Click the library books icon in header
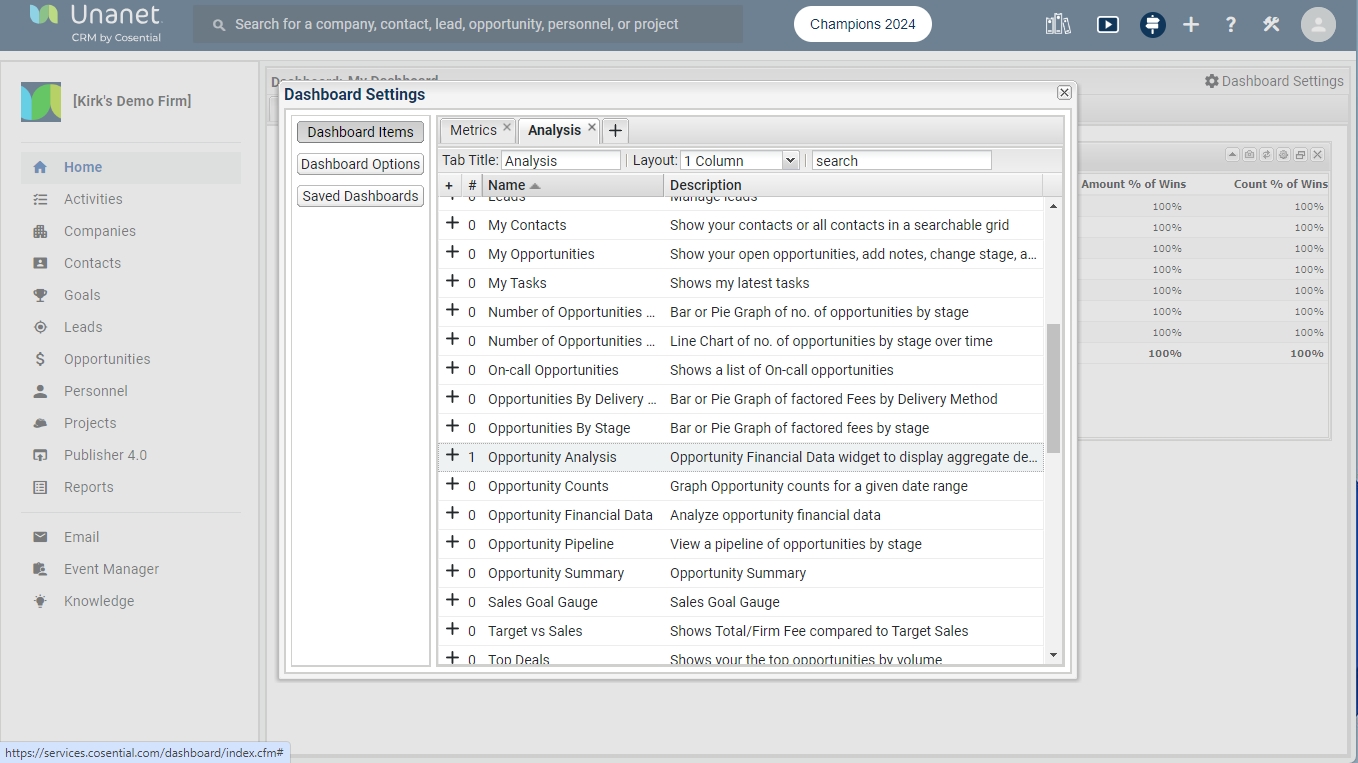This screenshot has width=1358, height=763. (1058, 25)
